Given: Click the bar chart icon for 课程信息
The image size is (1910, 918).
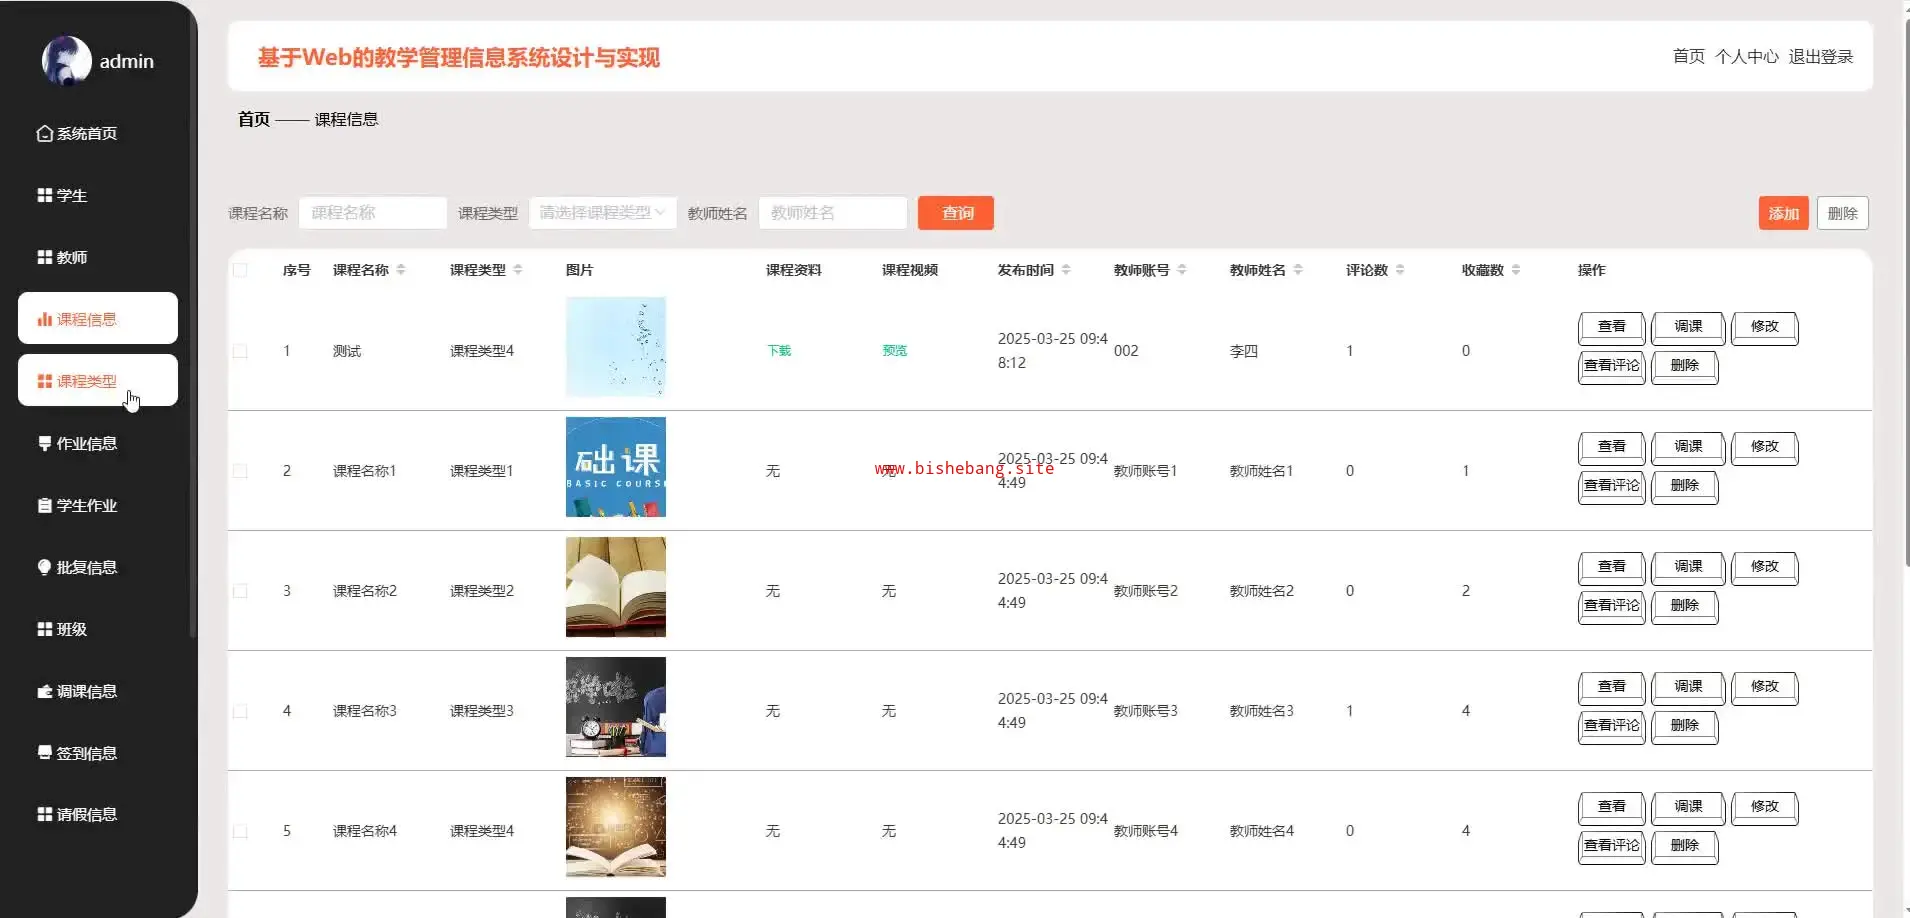Looking at the screenshot, I should pos(44,319).
